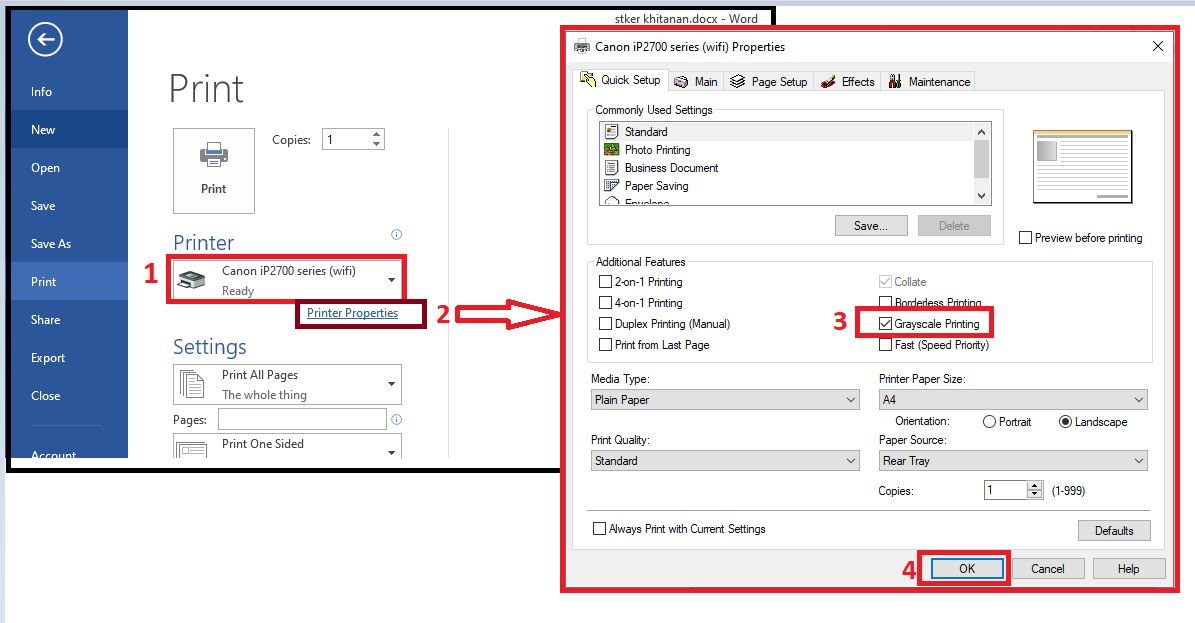Click the Printer Properties link
The image size is (1195, 623).
352,313
